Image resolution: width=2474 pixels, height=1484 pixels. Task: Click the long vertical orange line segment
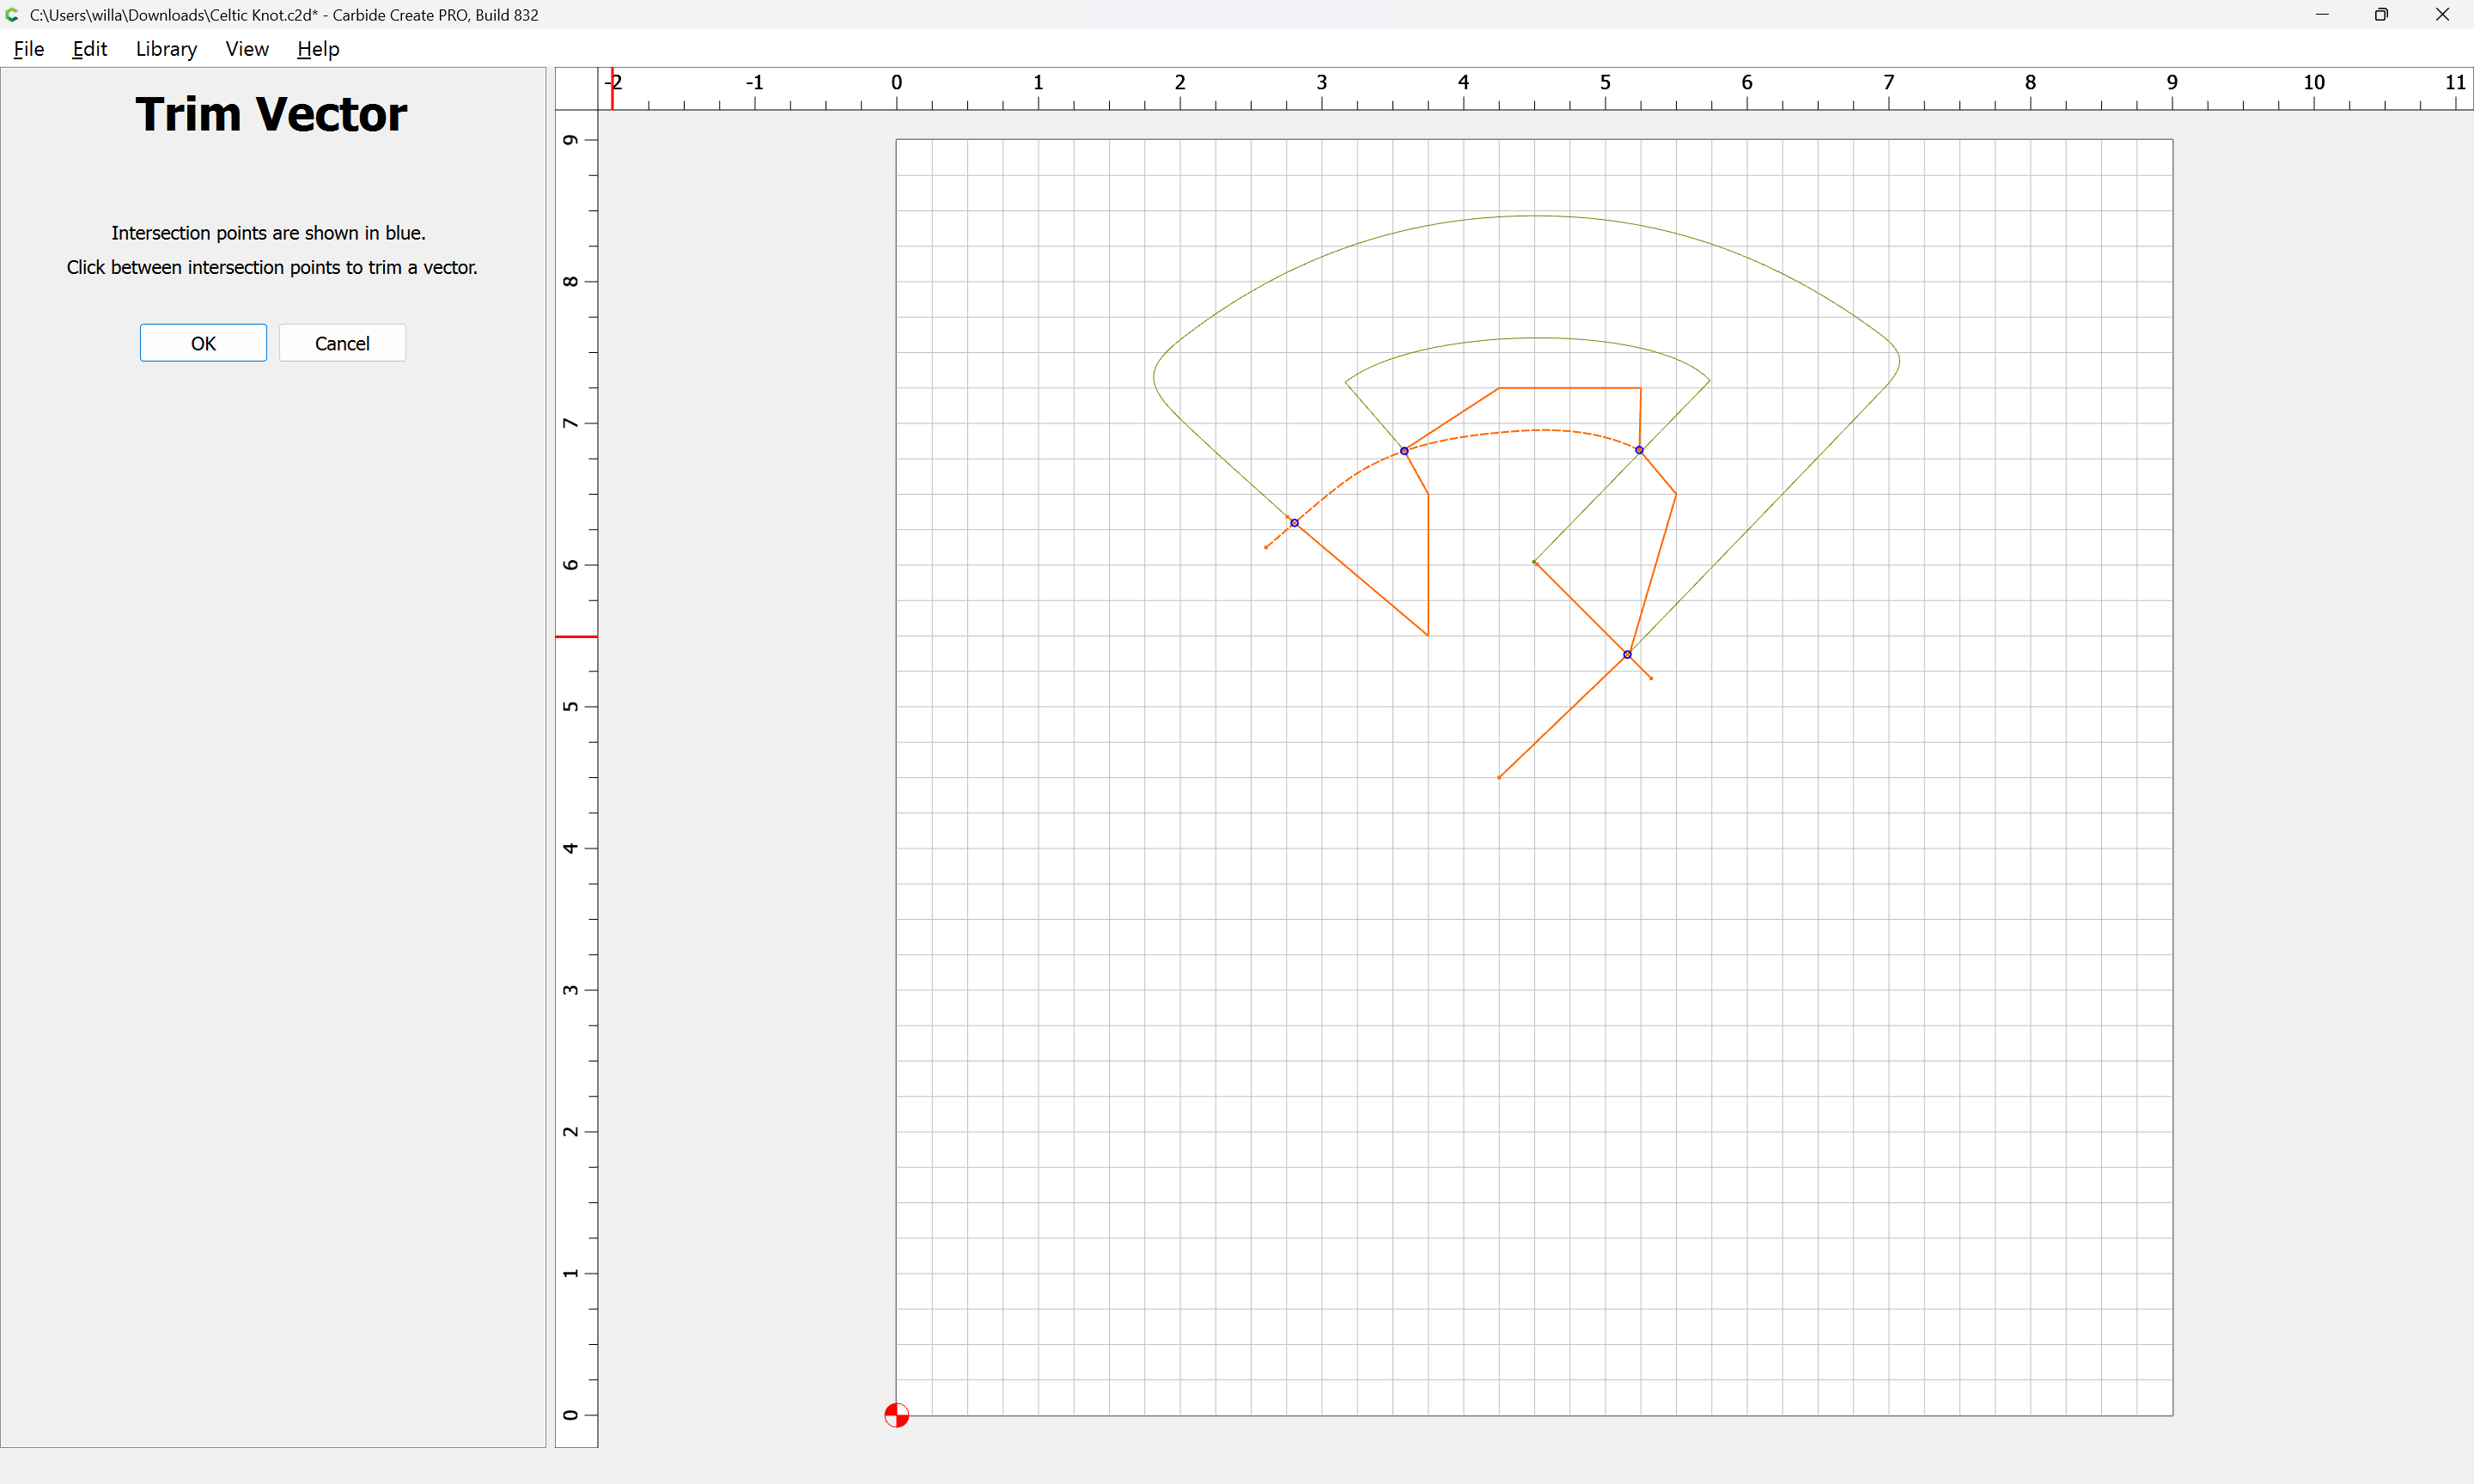point(1428,565)
